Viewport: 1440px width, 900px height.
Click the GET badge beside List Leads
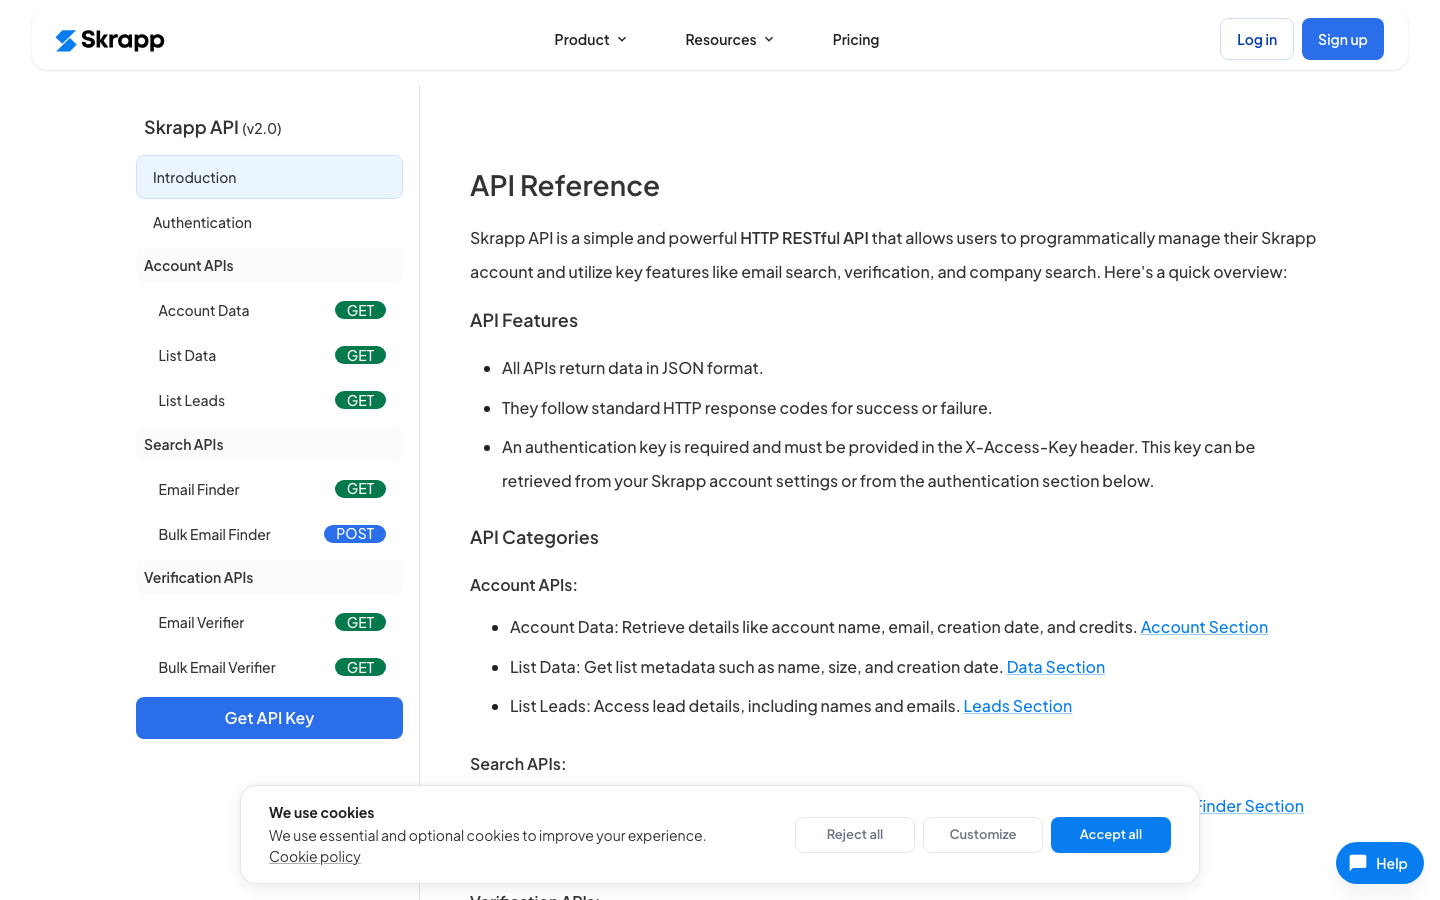click(360, 400)
